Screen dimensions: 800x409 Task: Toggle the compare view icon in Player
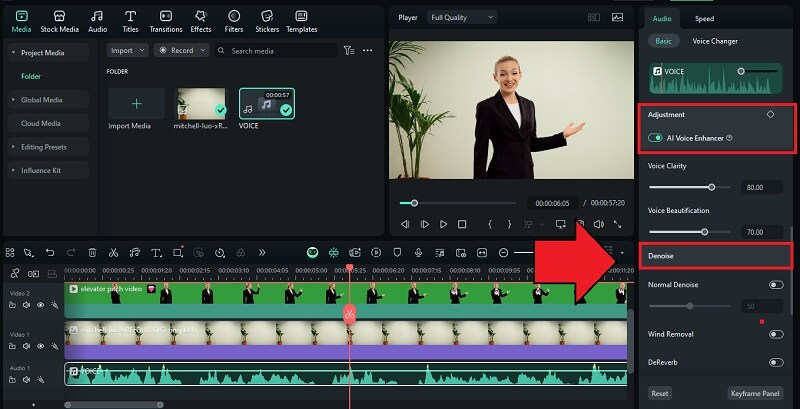coord(594,17)
